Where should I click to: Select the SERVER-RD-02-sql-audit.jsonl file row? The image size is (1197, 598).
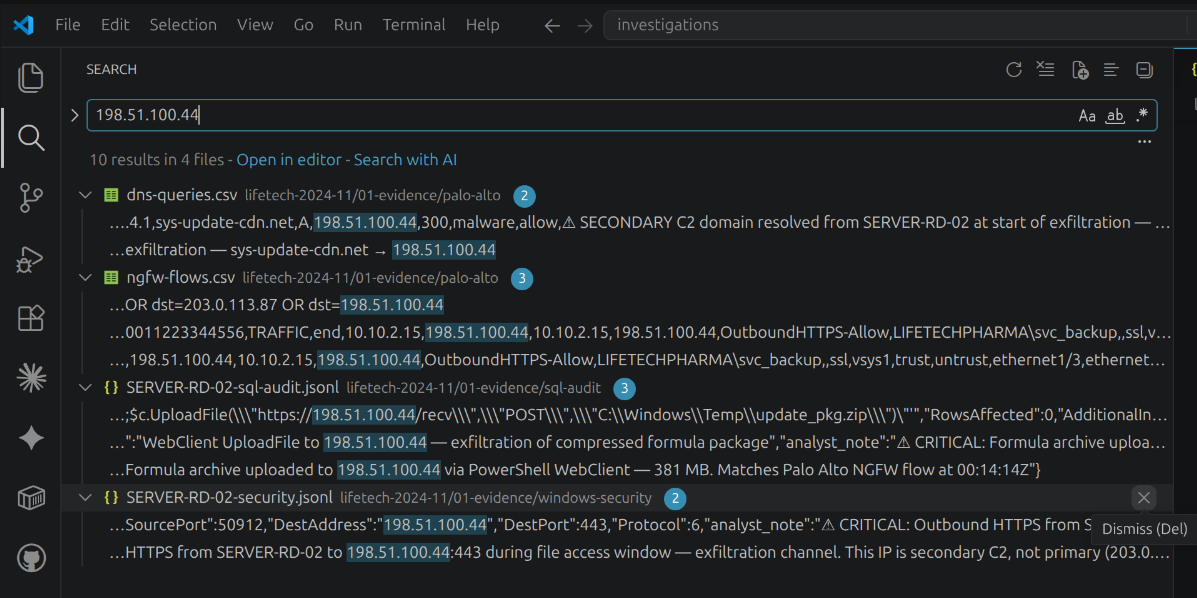[x=617, y=388]
